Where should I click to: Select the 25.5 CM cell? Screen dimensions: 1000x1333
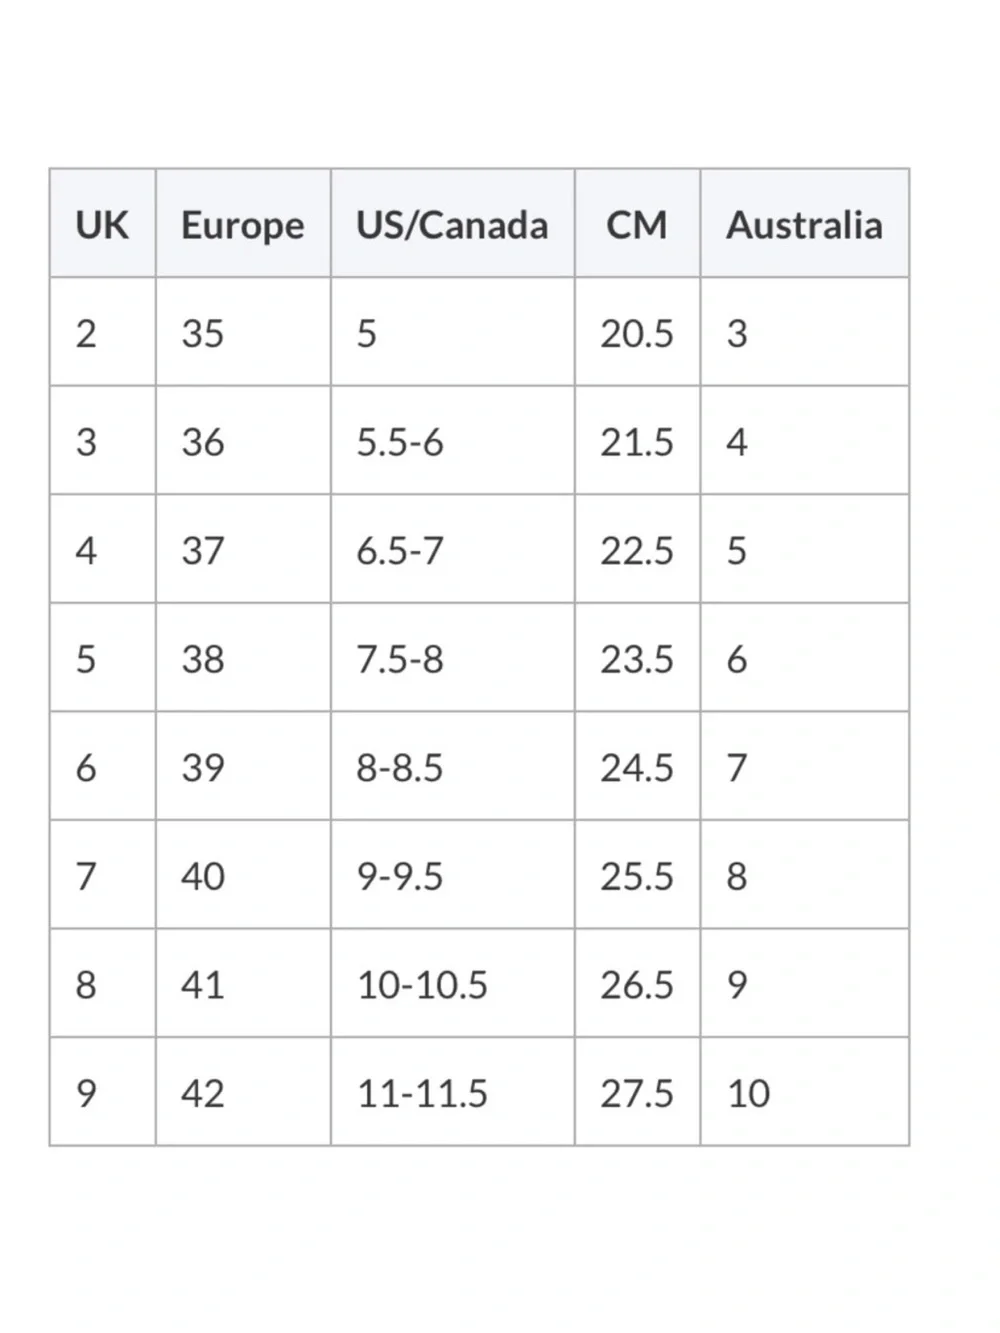[638, 875]
